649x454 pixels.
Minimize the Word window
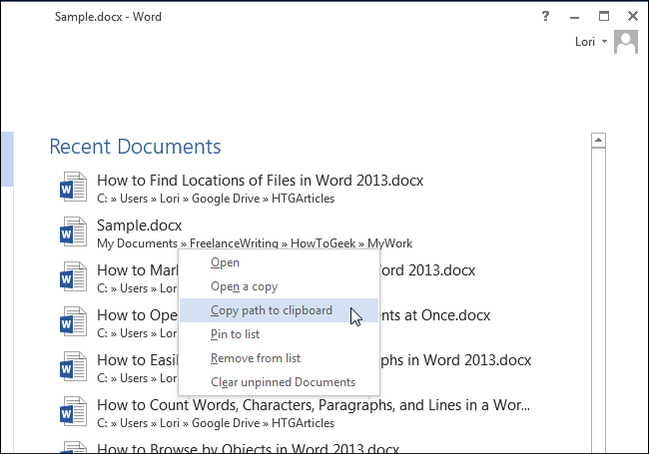[574, 17]
